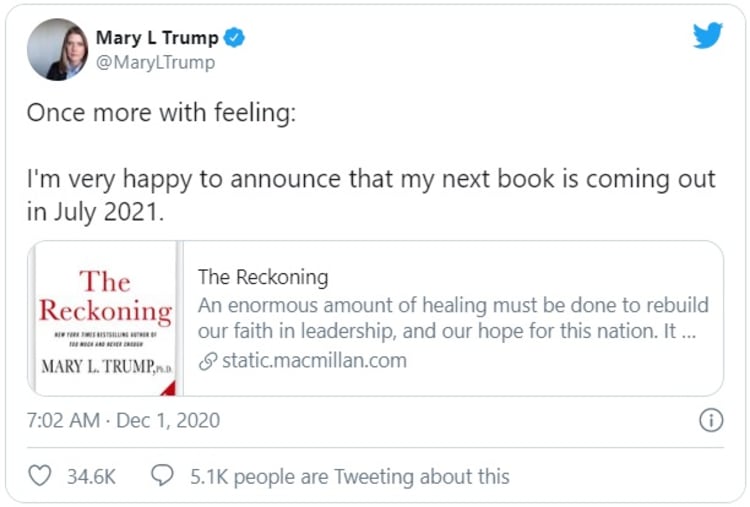Click the July 2021 book announcement text

[x=370, y=193]
